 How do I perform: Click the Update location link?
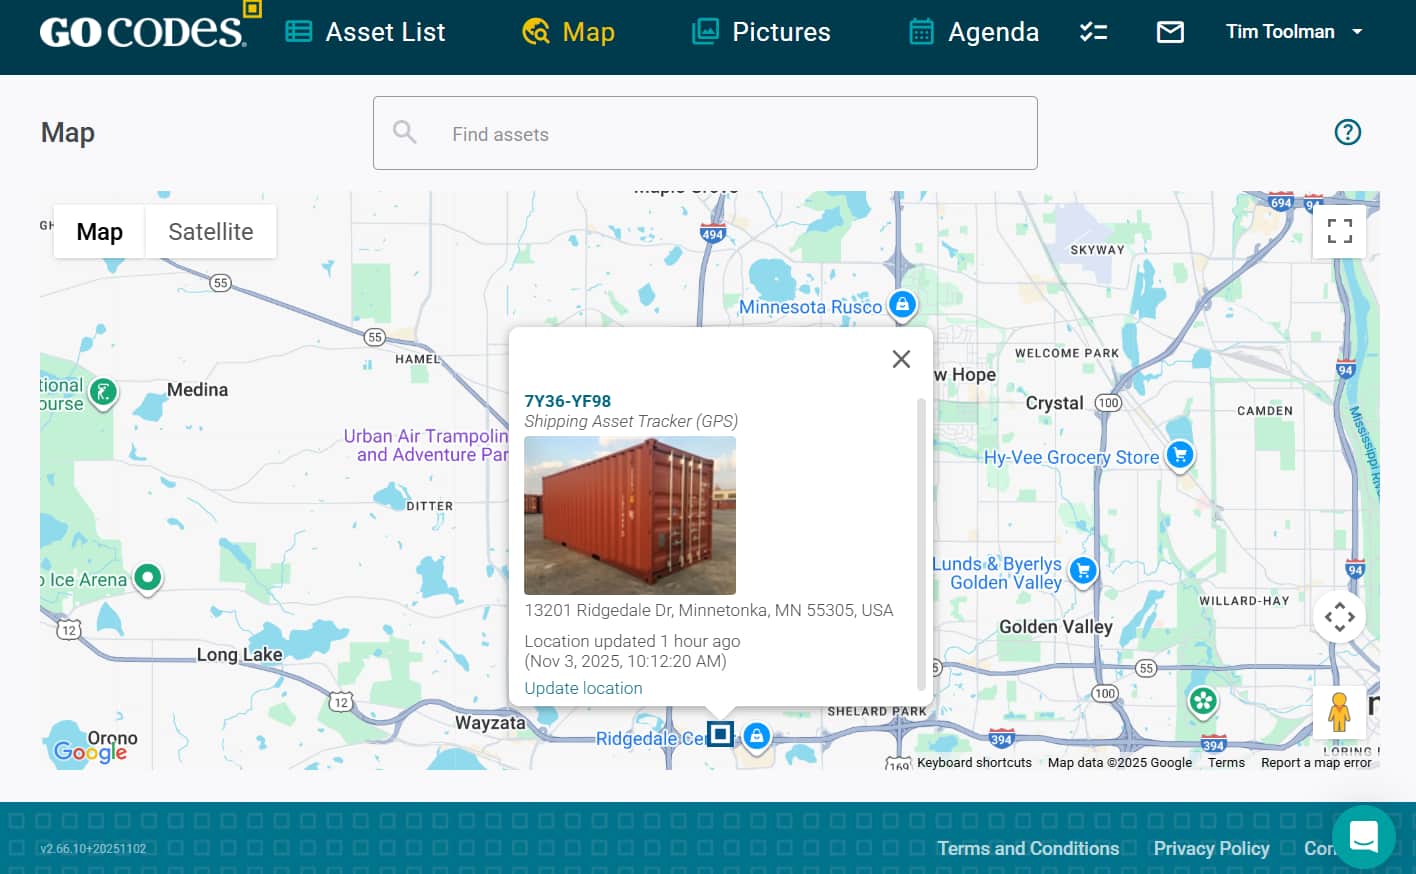pyautogui.click(x=583, y=688)
